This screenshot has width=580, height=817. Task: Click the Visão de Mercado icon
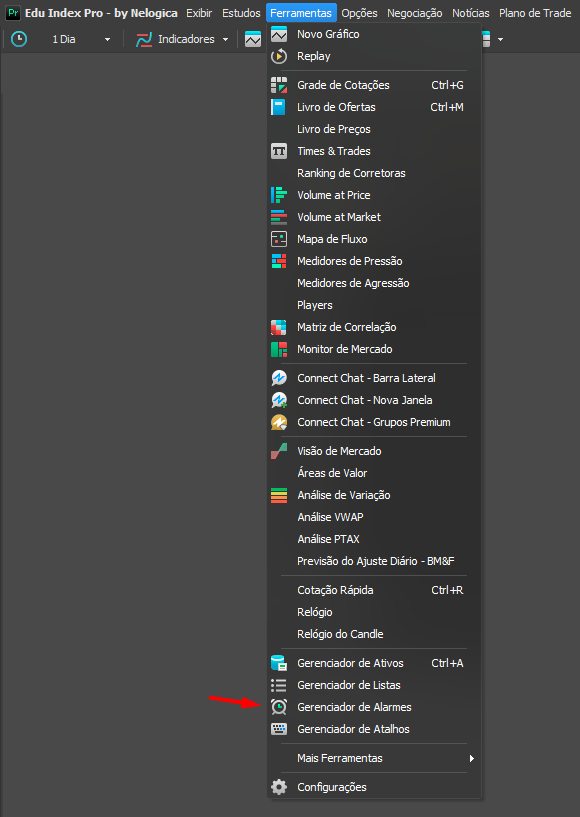(279, 451)
